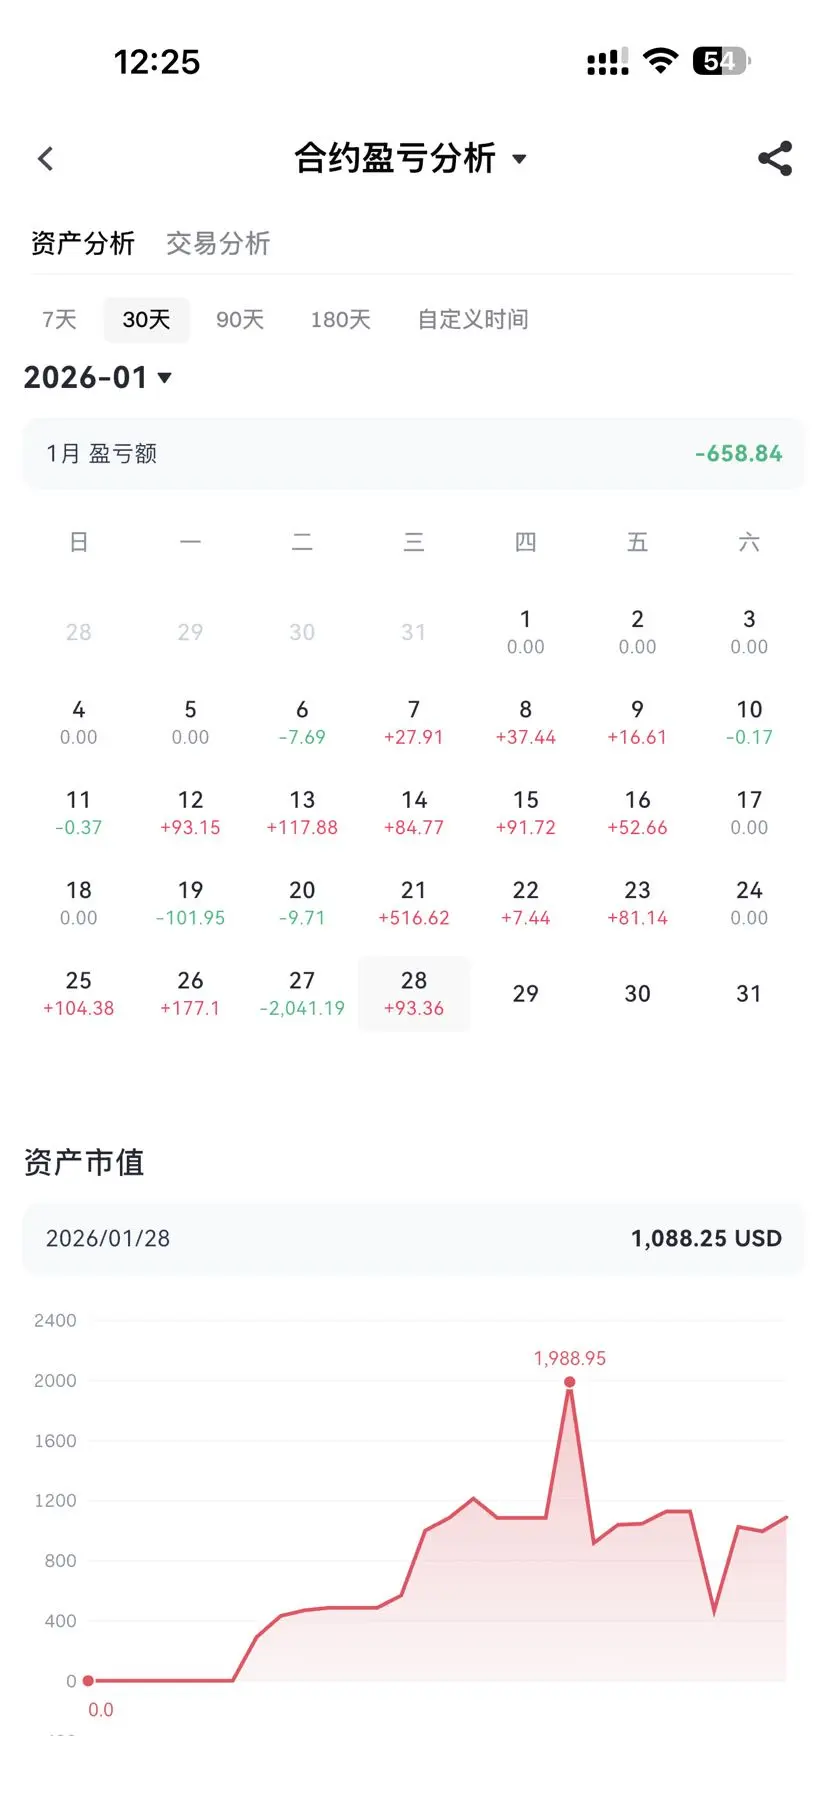Tap the share icon
Viewport: 828px width, 1800px height.
pos(775,158)
